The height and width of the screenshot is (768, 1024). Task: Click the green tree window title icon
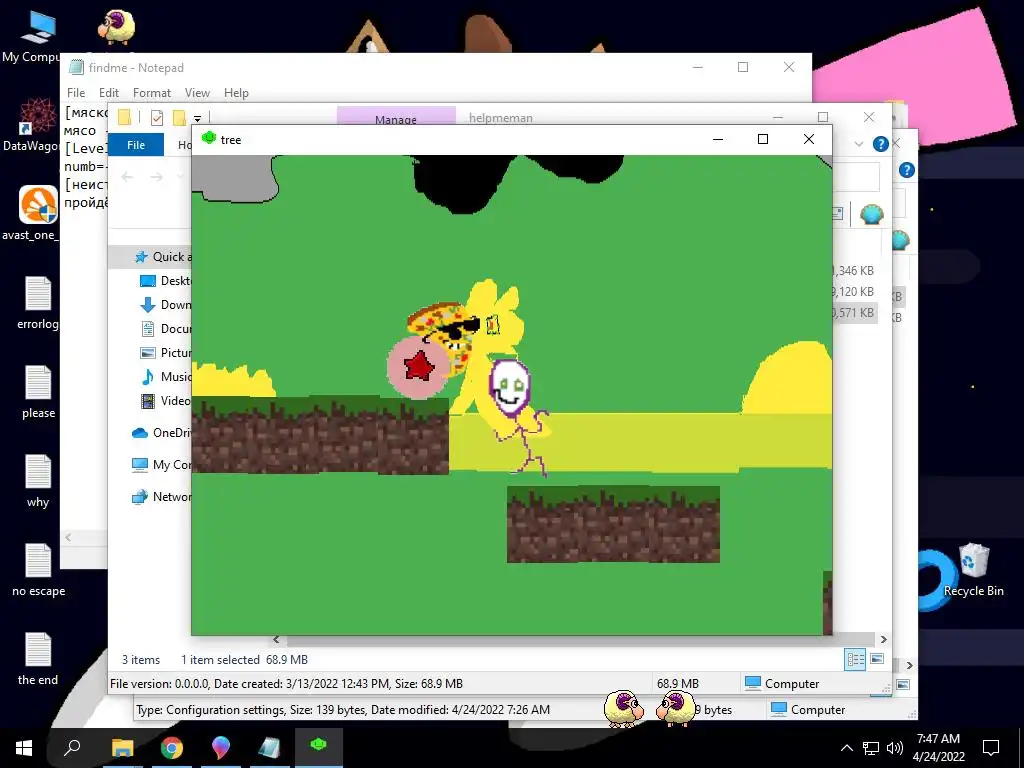tap(209, 138)
